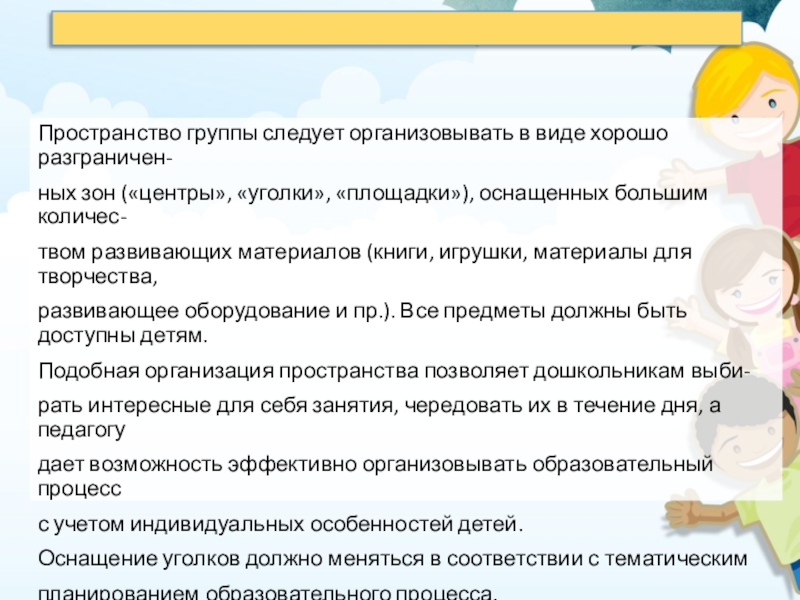Viewport: 800px width, 600px height.
Task: Click the word «Пространство» in first line
Action: click(x=94, y=133)
